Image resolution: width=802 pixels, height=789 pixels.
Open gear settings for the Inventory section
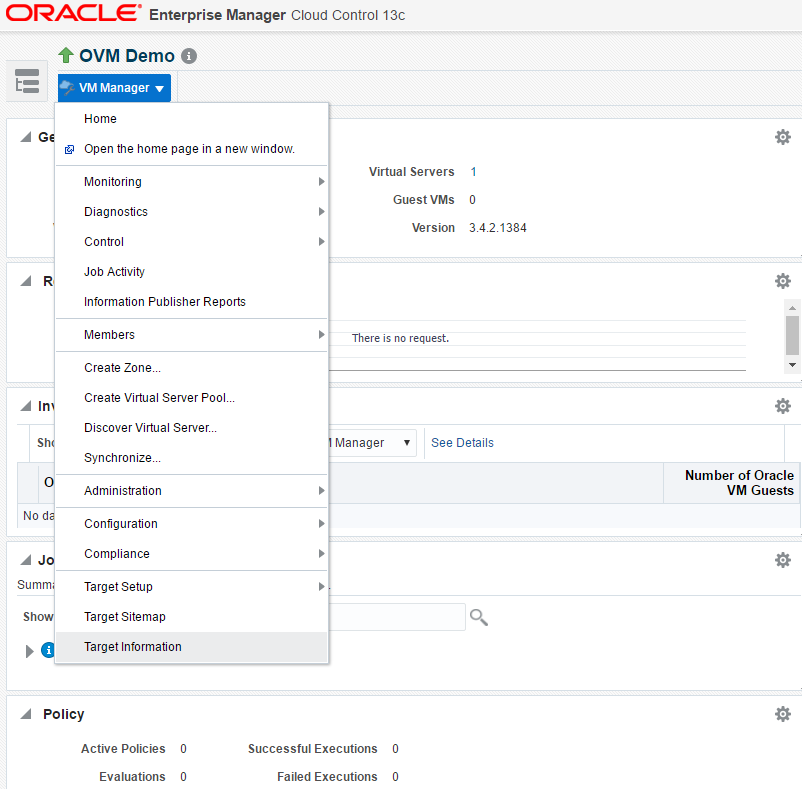tap(783, 406)
